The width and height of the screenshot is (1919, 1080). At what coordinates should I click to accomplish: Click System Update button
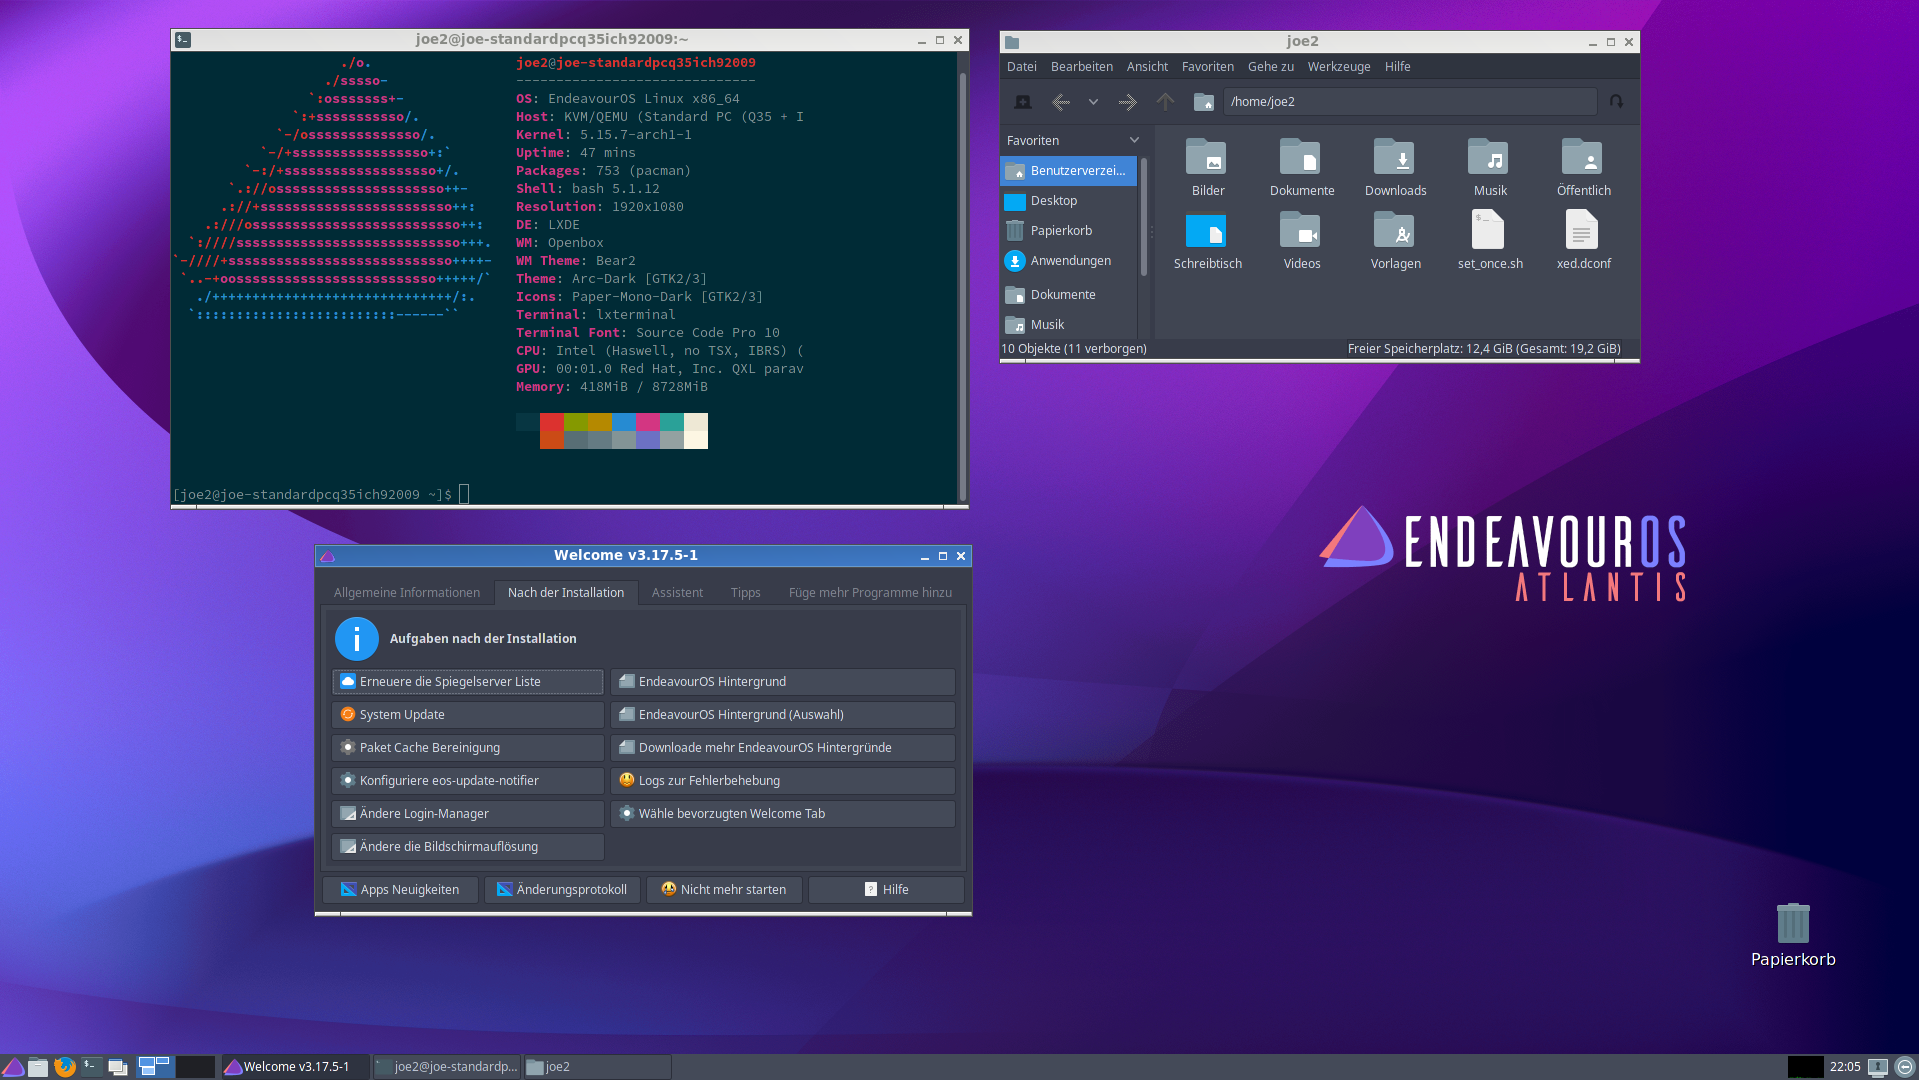[468, 715]
